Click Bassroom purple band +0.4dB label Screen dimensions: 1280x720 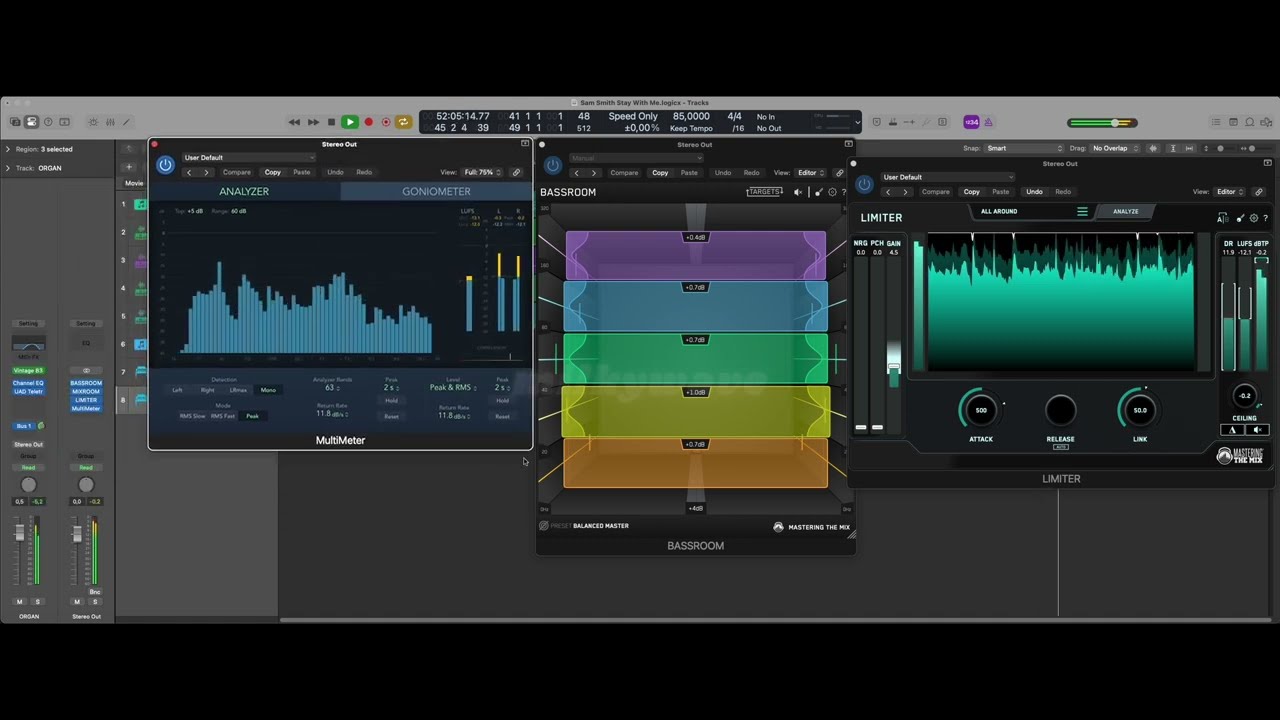click(695, 237)
